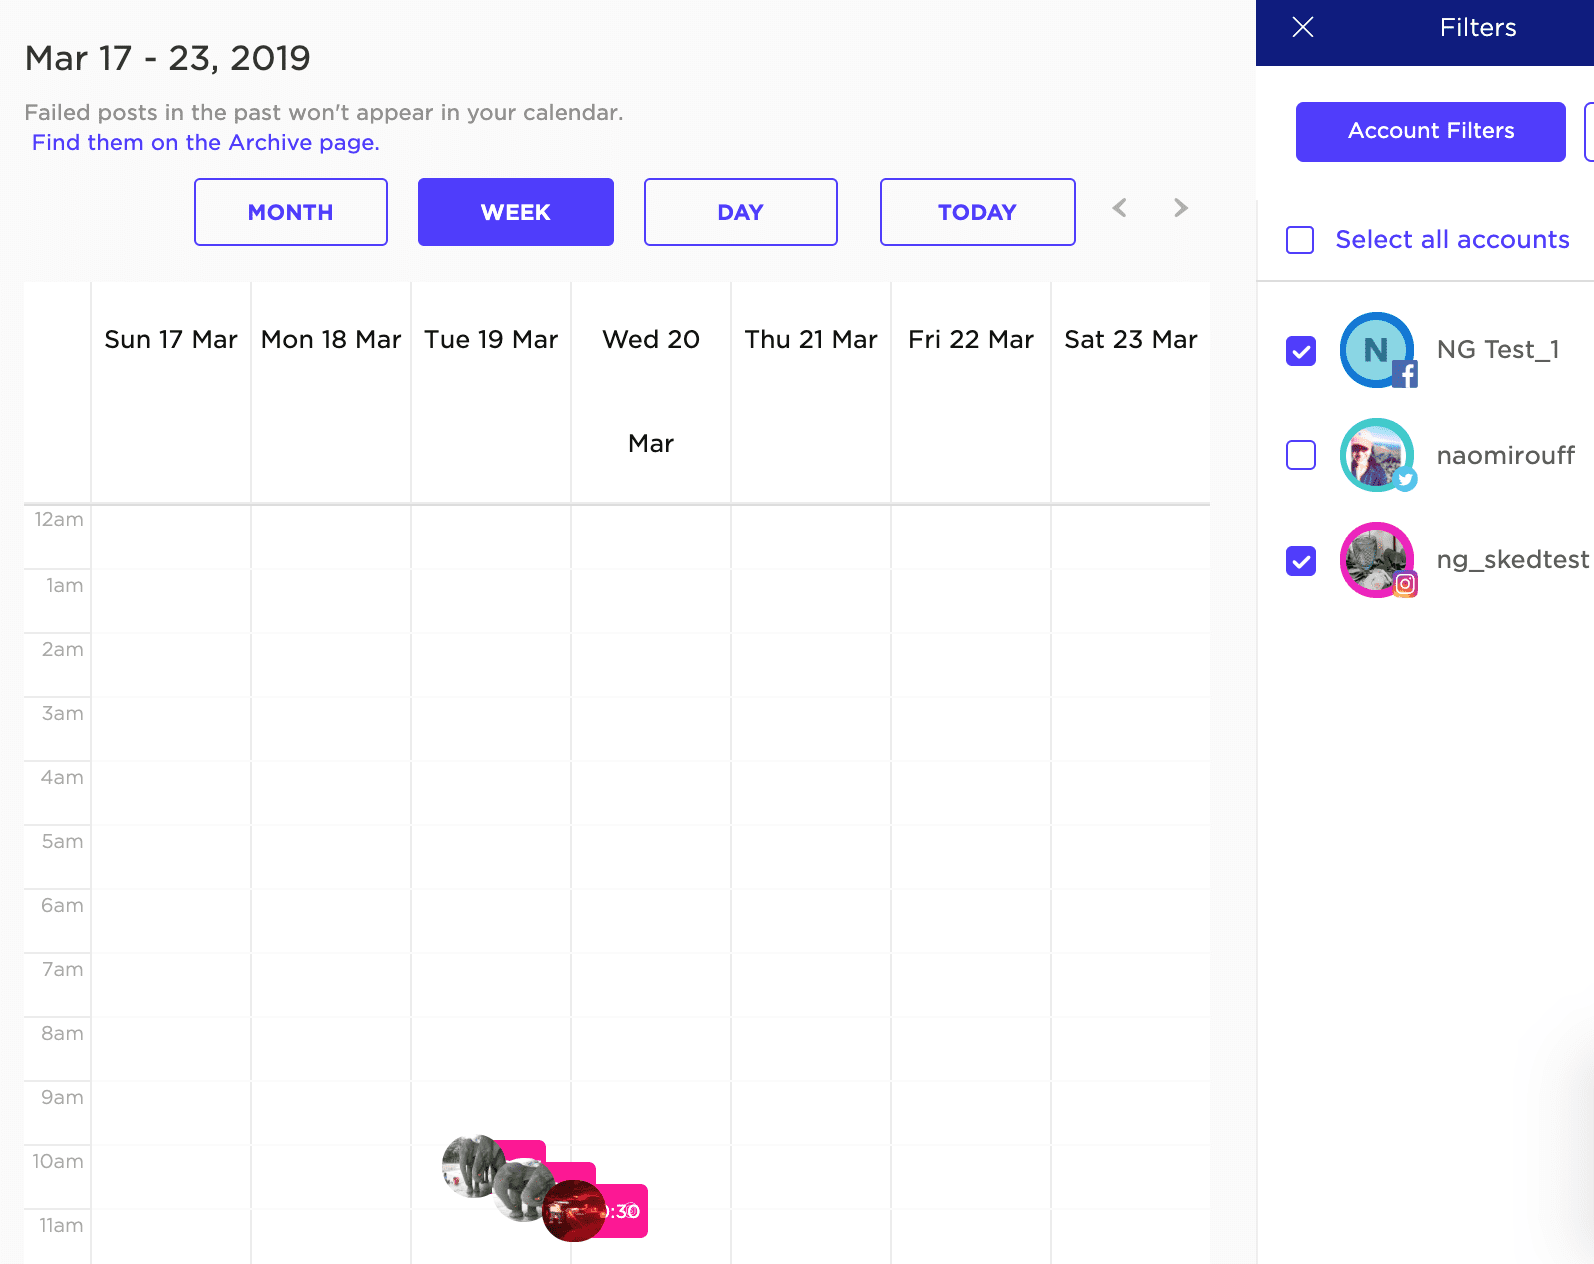Open Find them on the Archive page link

(x=206, y=143)
